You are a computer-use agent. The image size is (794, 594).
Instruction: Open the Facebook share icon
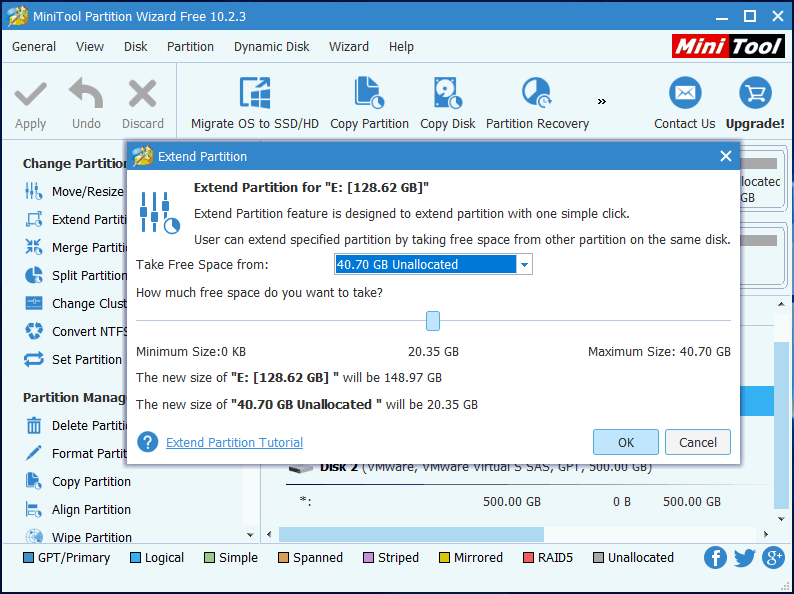[715, 558]
